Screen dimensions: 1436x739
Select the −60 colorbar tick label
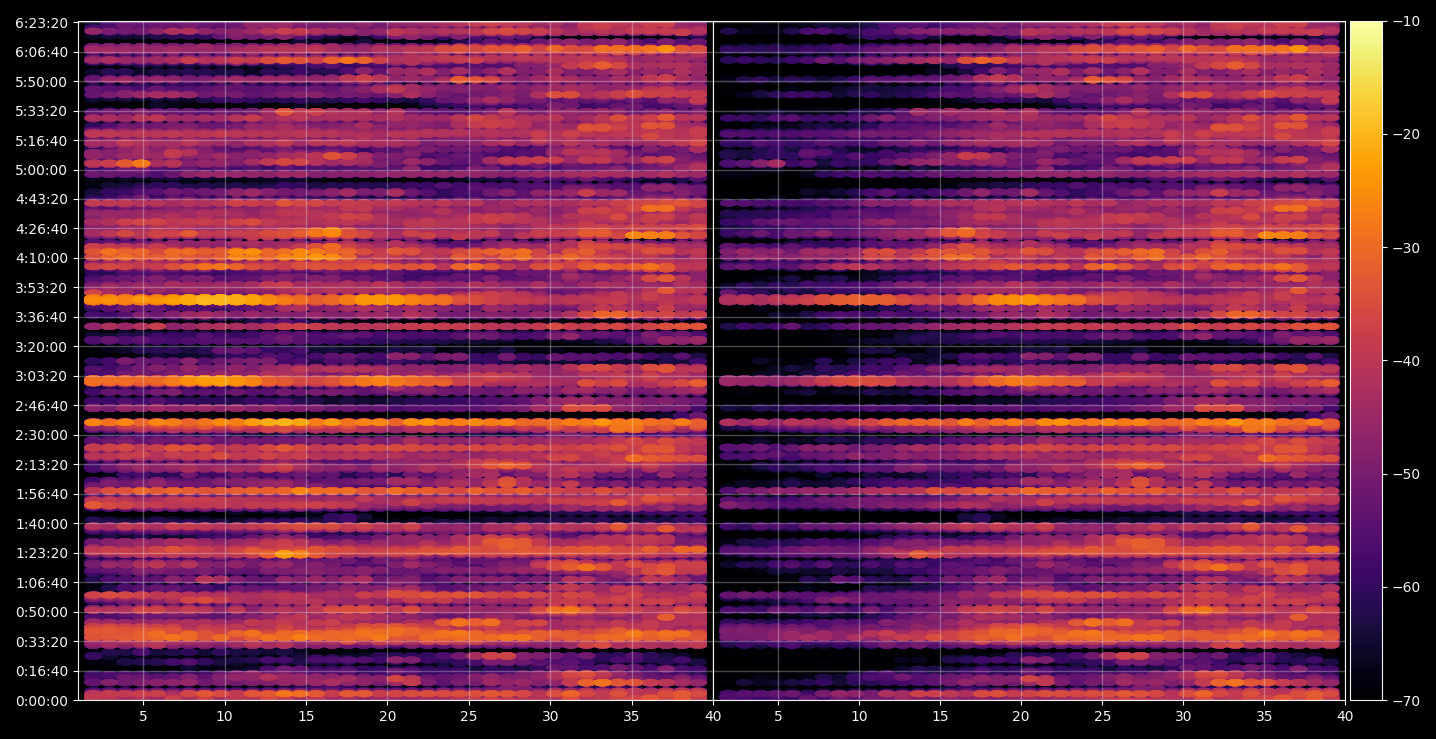click(1405, 587)
